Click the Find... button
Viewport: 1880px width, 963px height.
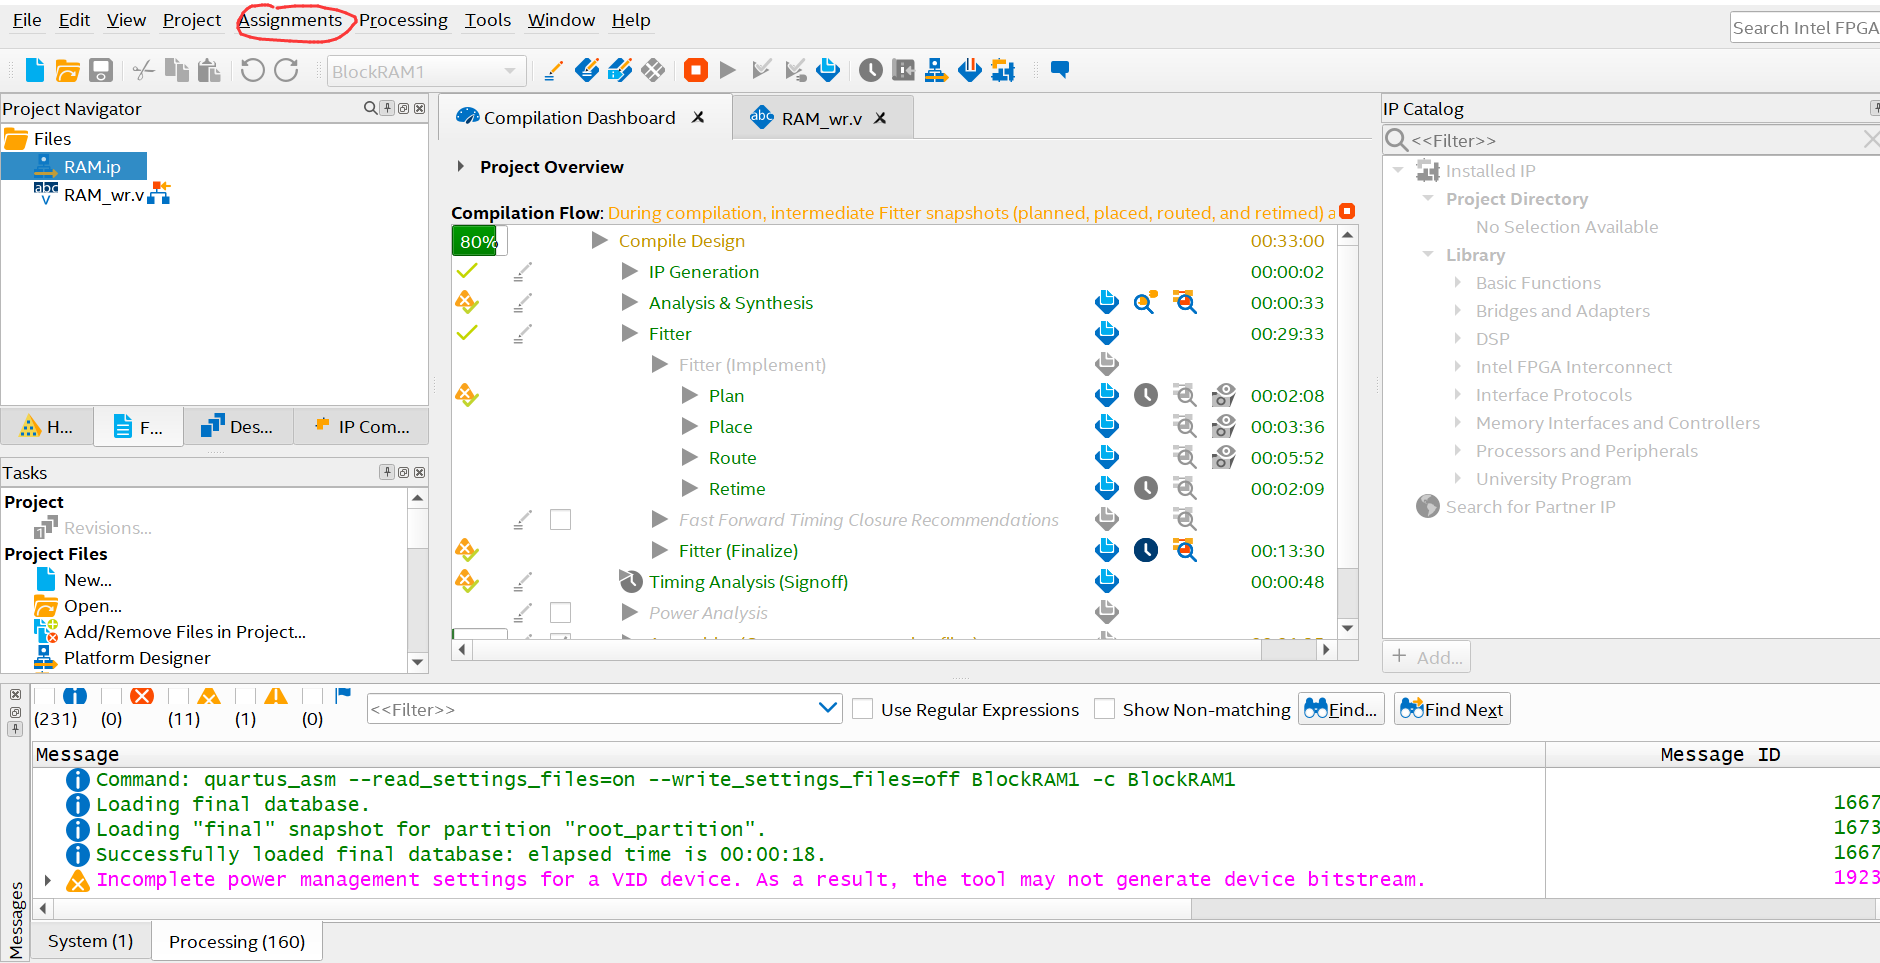click(x=1341, y=709)
